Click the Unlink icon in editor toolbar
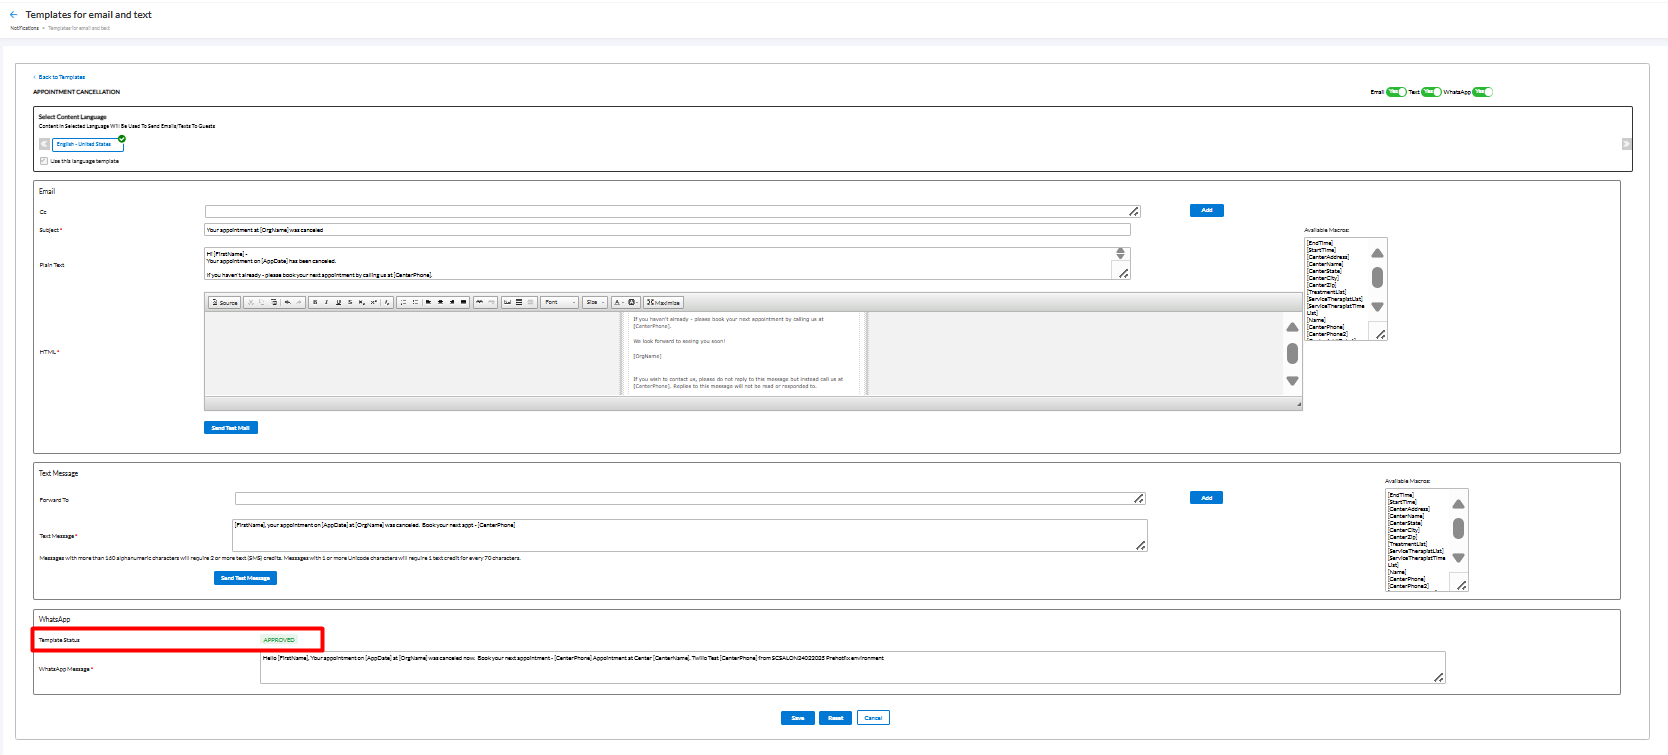The height and width of the screenshot is (755, 1668). (491, 302)
